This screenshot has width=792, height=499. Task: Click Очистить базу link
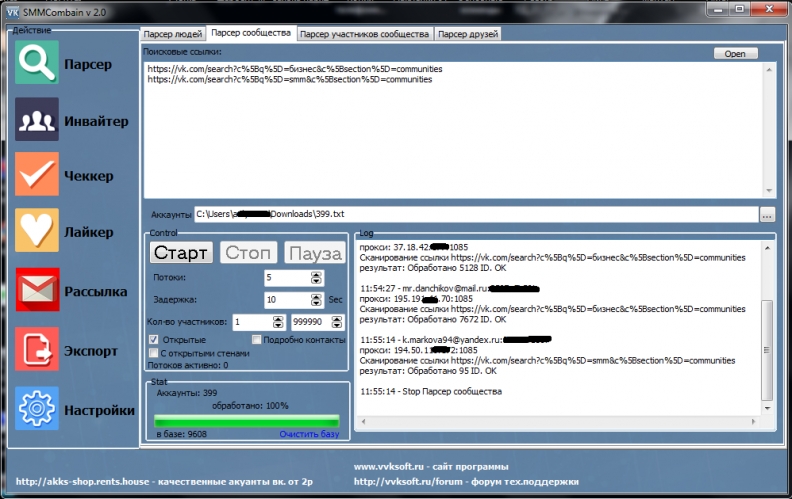tap(309, 434)
